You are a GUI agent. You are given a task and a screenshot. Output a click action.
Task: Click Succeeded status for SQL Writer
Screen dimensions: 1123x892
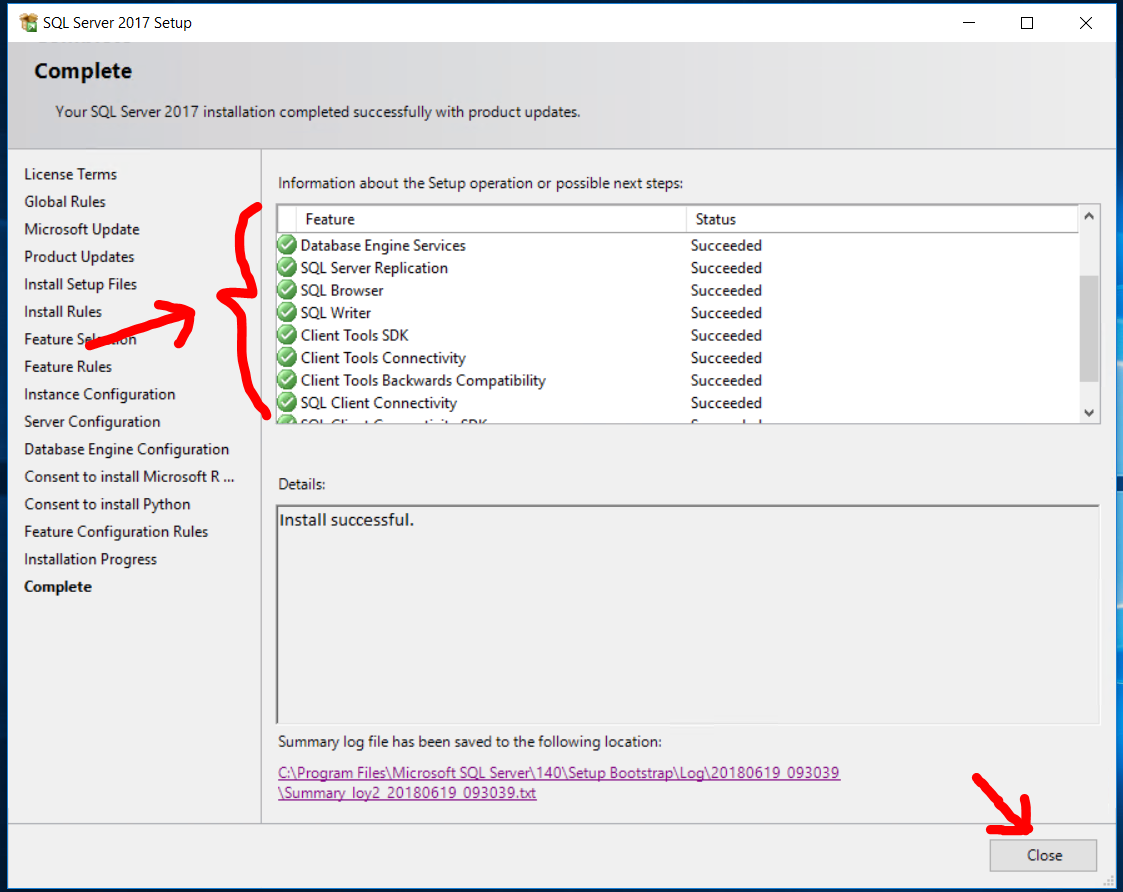(x=726, y=312)
